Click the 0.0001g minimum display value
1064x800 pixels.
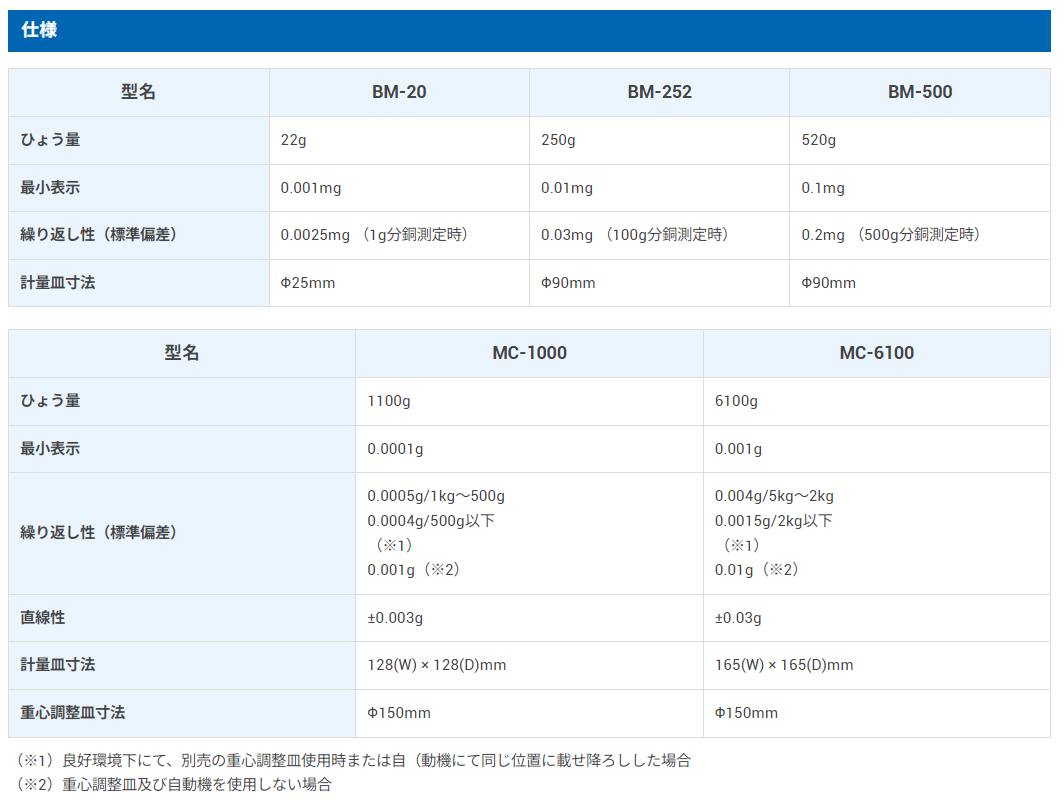click(x=395, y=449)
